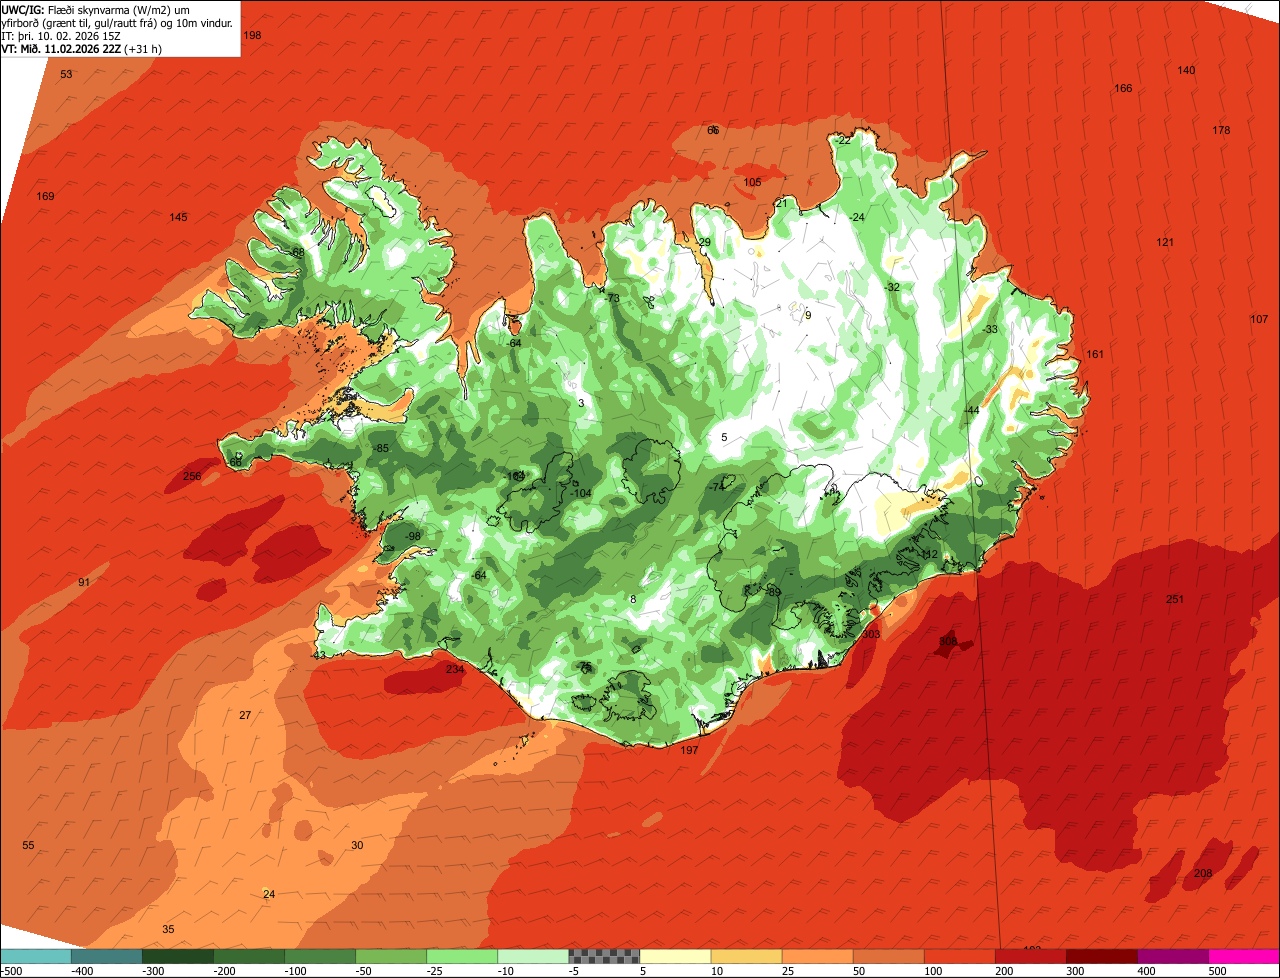The height and width of the screenshot is (978, 1280).
Task: Click the legend swatch between -200 and -100
Action: coord(249,956)
